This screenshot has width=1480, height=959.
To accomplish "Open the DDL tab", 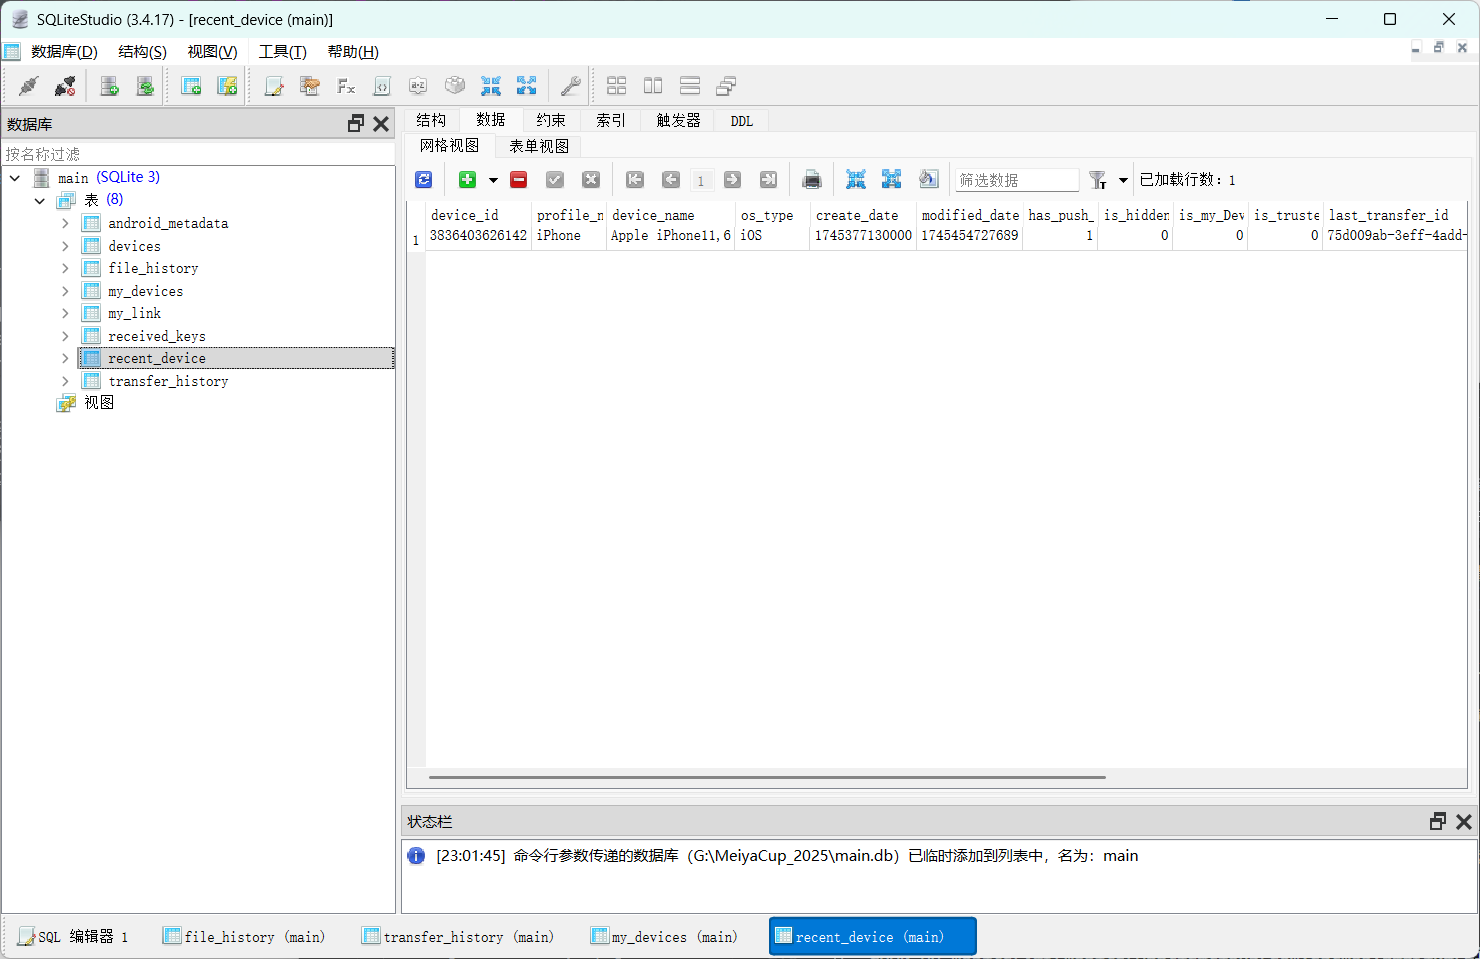I will [x=741, y=121].
